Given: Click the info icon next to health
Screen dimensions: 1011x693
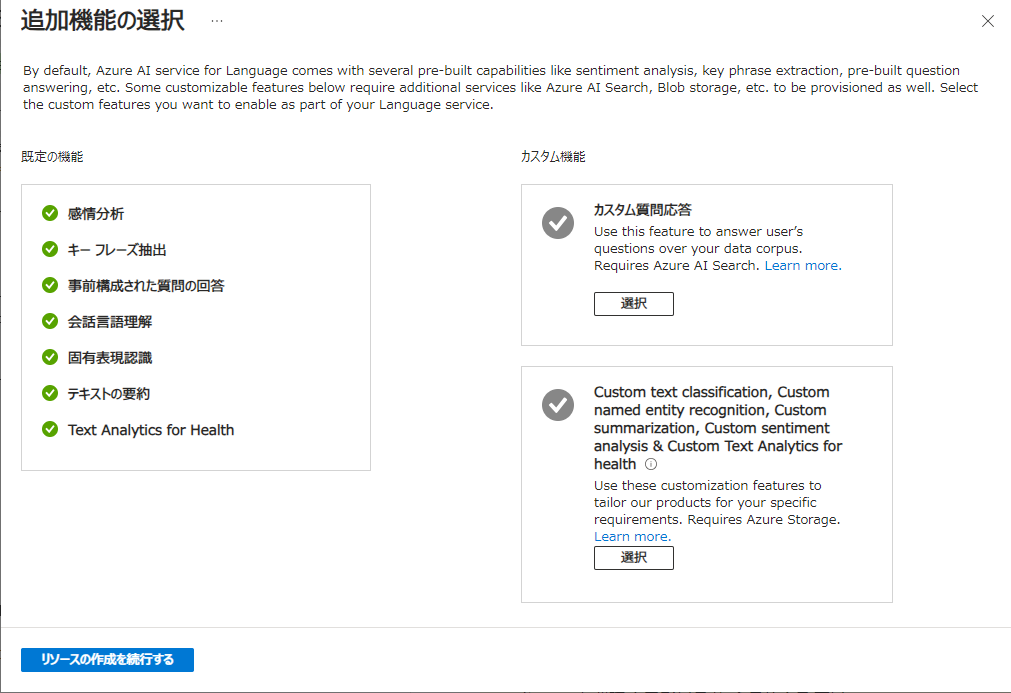Looking at the screenshot, I should [651, 464].
